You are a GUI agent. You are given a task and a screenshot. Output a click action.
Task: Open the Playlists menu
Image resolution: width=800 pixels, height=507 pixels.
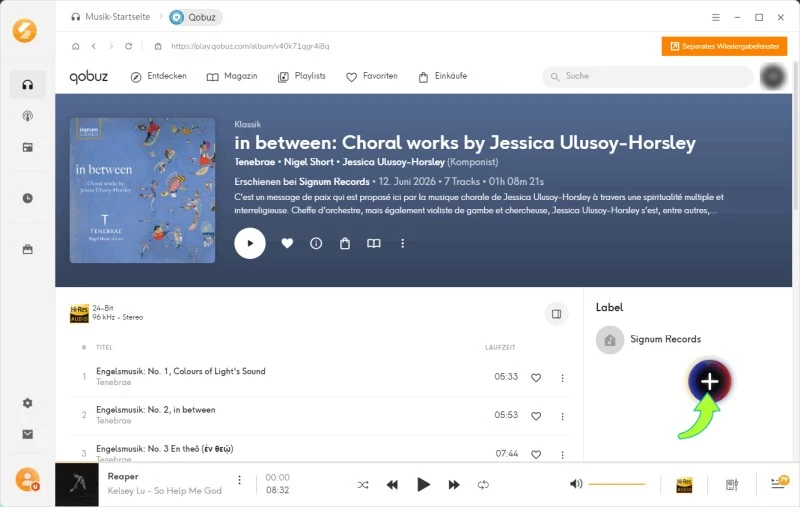(302, 76)
